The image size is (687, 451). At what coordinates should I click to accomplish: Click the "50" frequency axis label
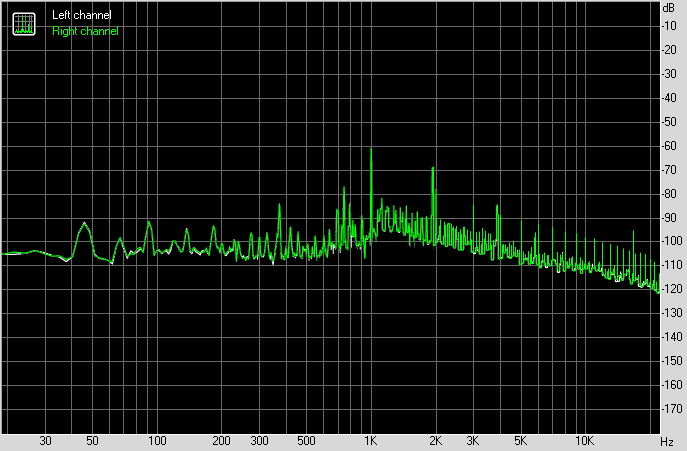(x=92, y=440)
